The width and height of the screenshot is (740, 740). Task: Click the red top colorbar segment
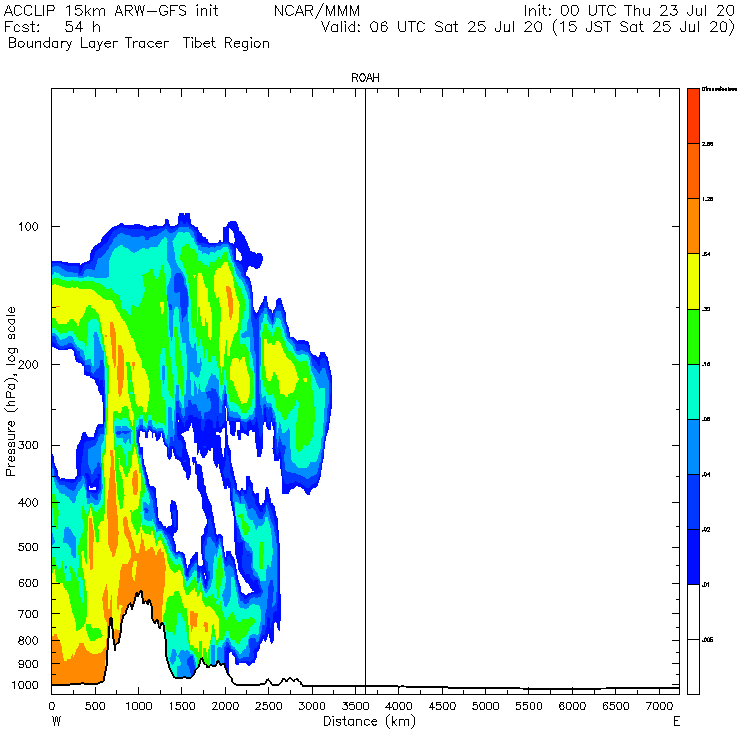click(x=693, y=116)
